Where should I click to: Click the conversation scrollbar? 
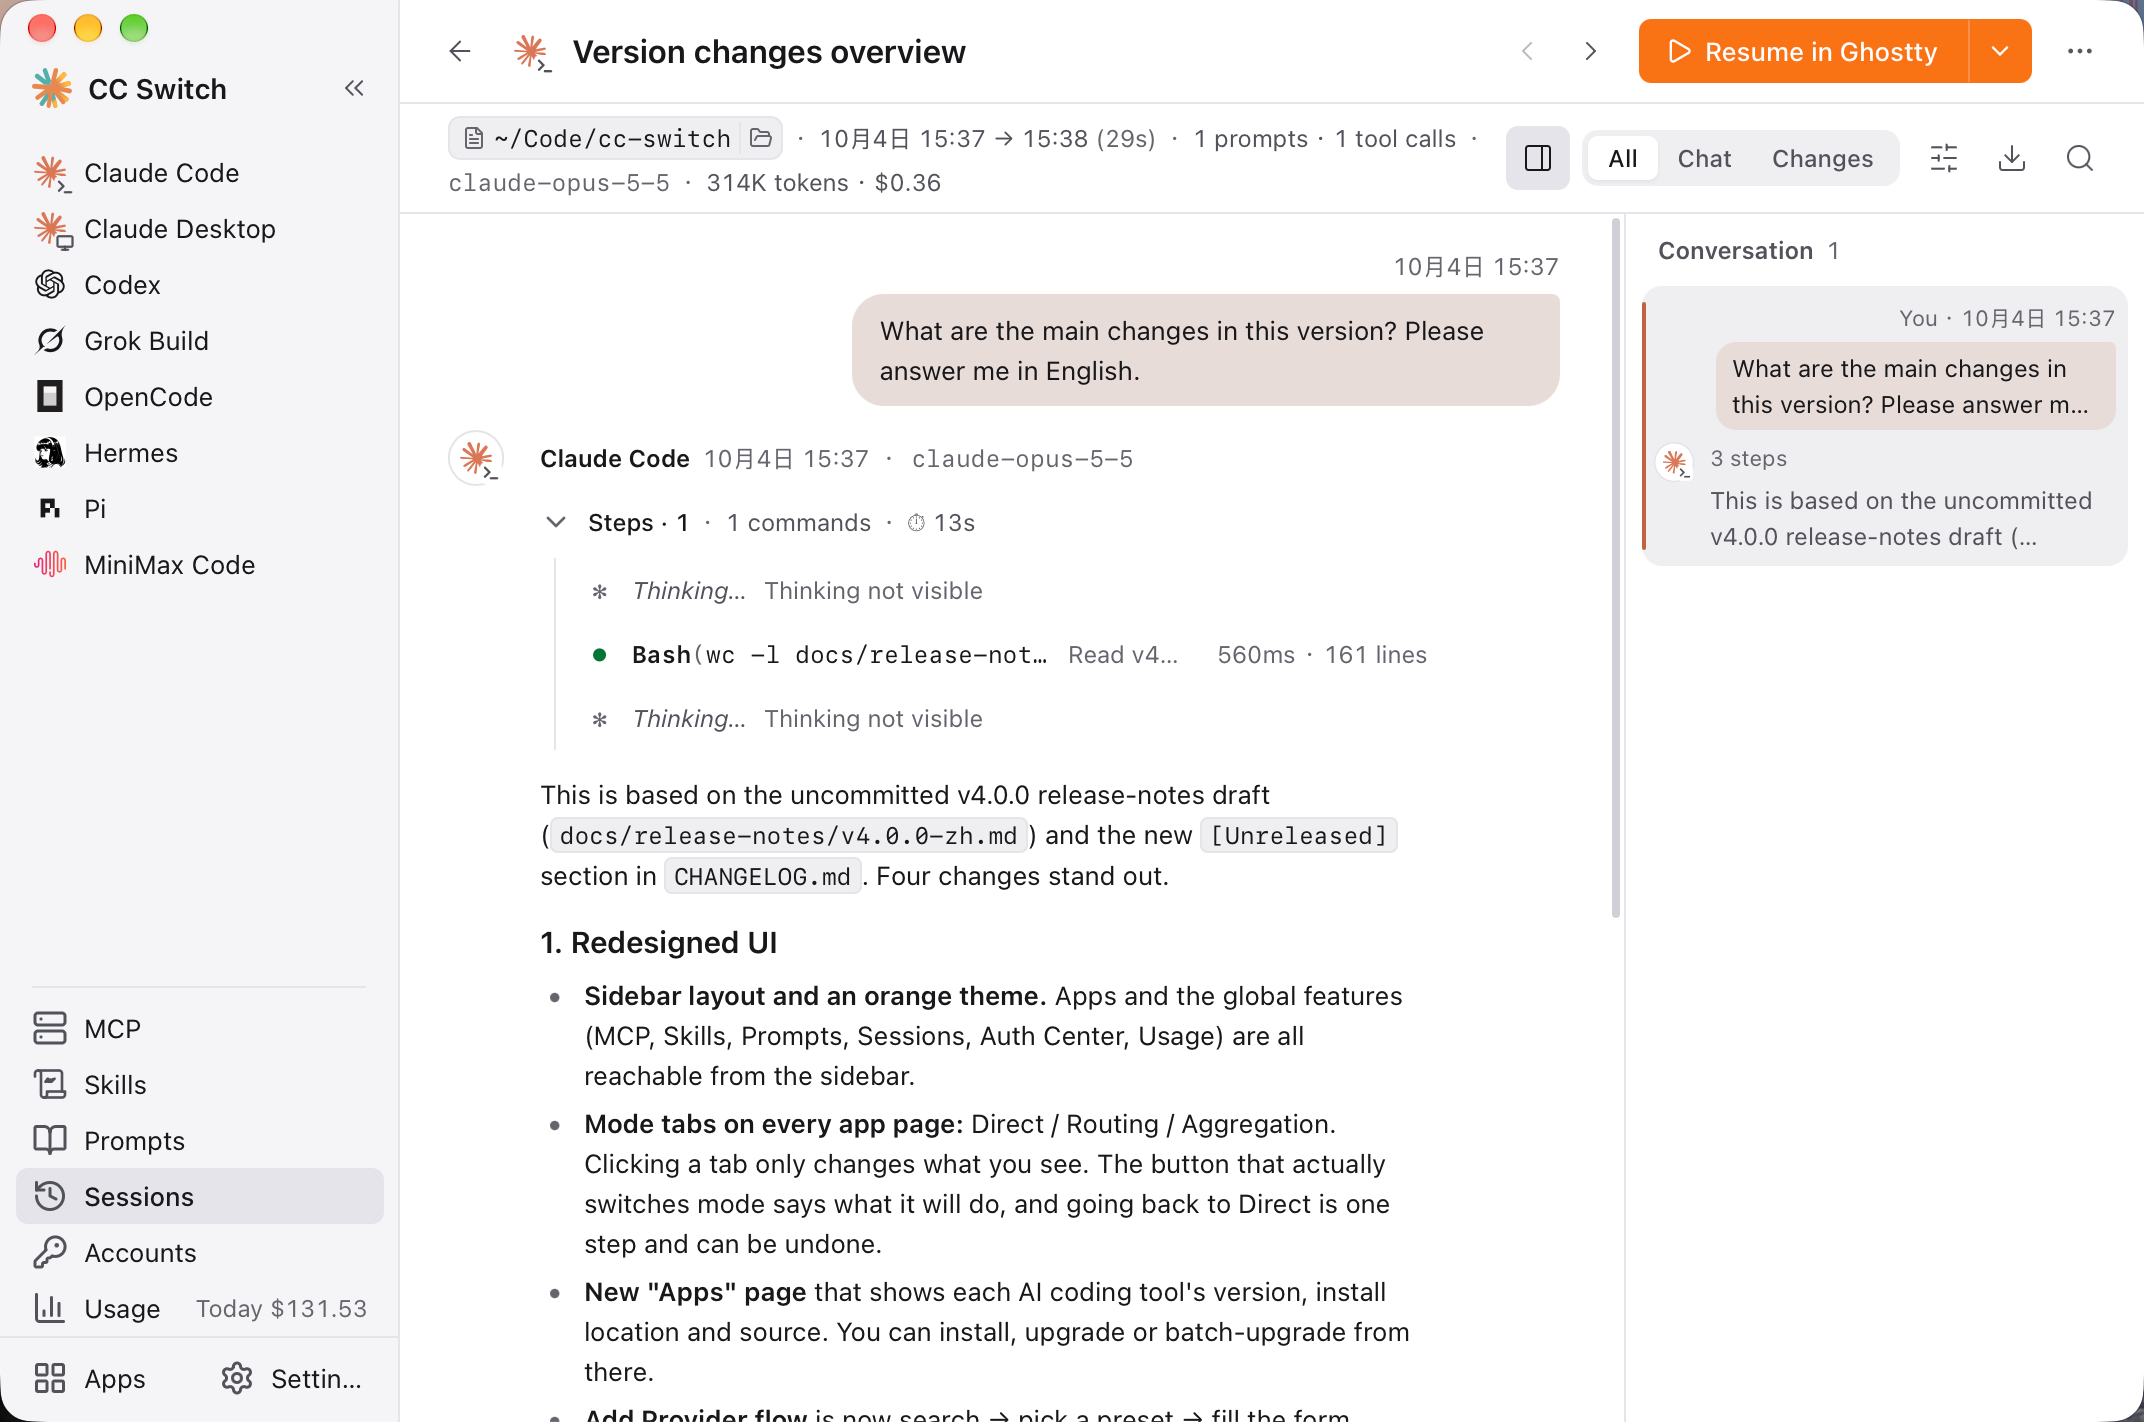click(1616, 568)
